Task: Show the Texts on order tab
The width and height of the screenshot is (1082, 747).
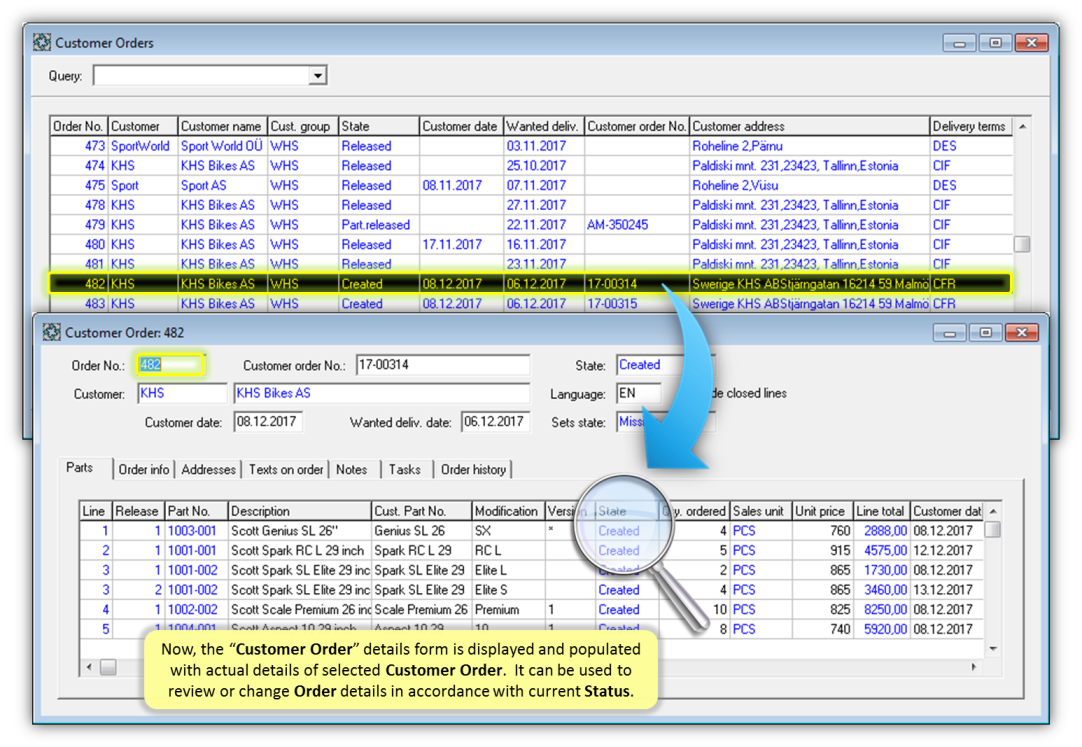Action: coord(286,470)
